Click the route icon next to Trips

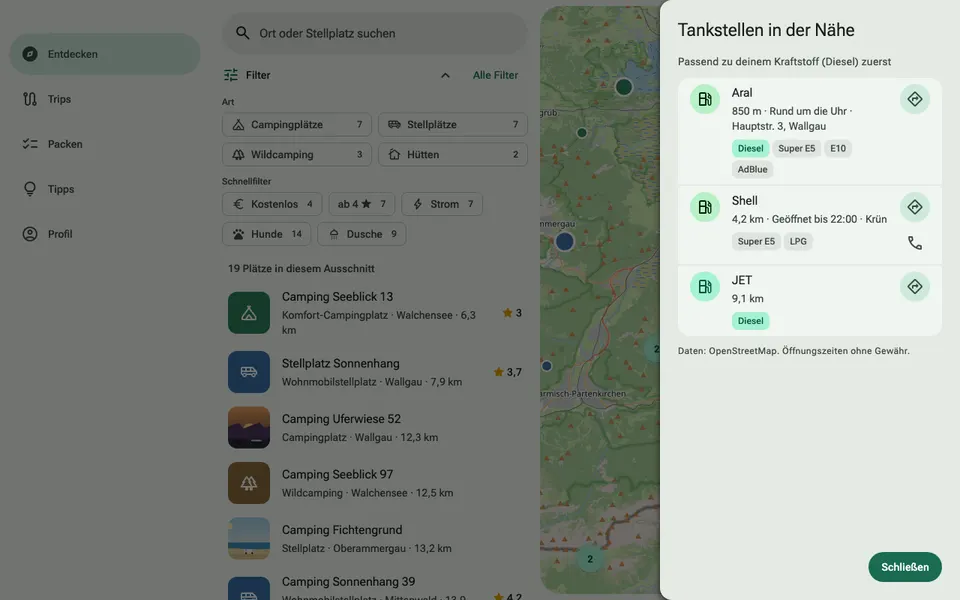[29, 99]
